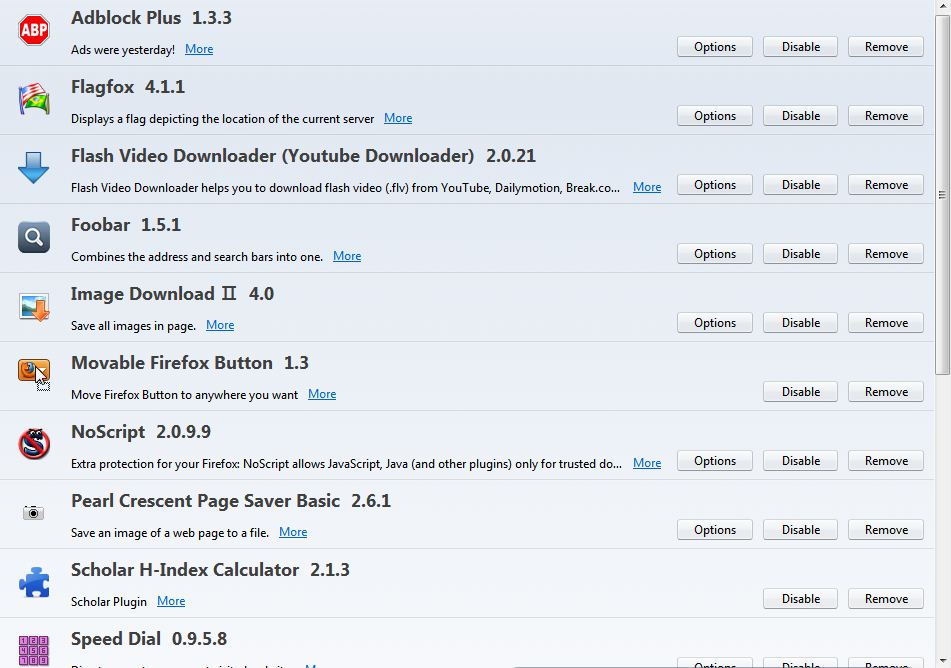The width and height of the screenshot is (951, 668).
Task: Disable Image Download II
Action: coord(801,323)
